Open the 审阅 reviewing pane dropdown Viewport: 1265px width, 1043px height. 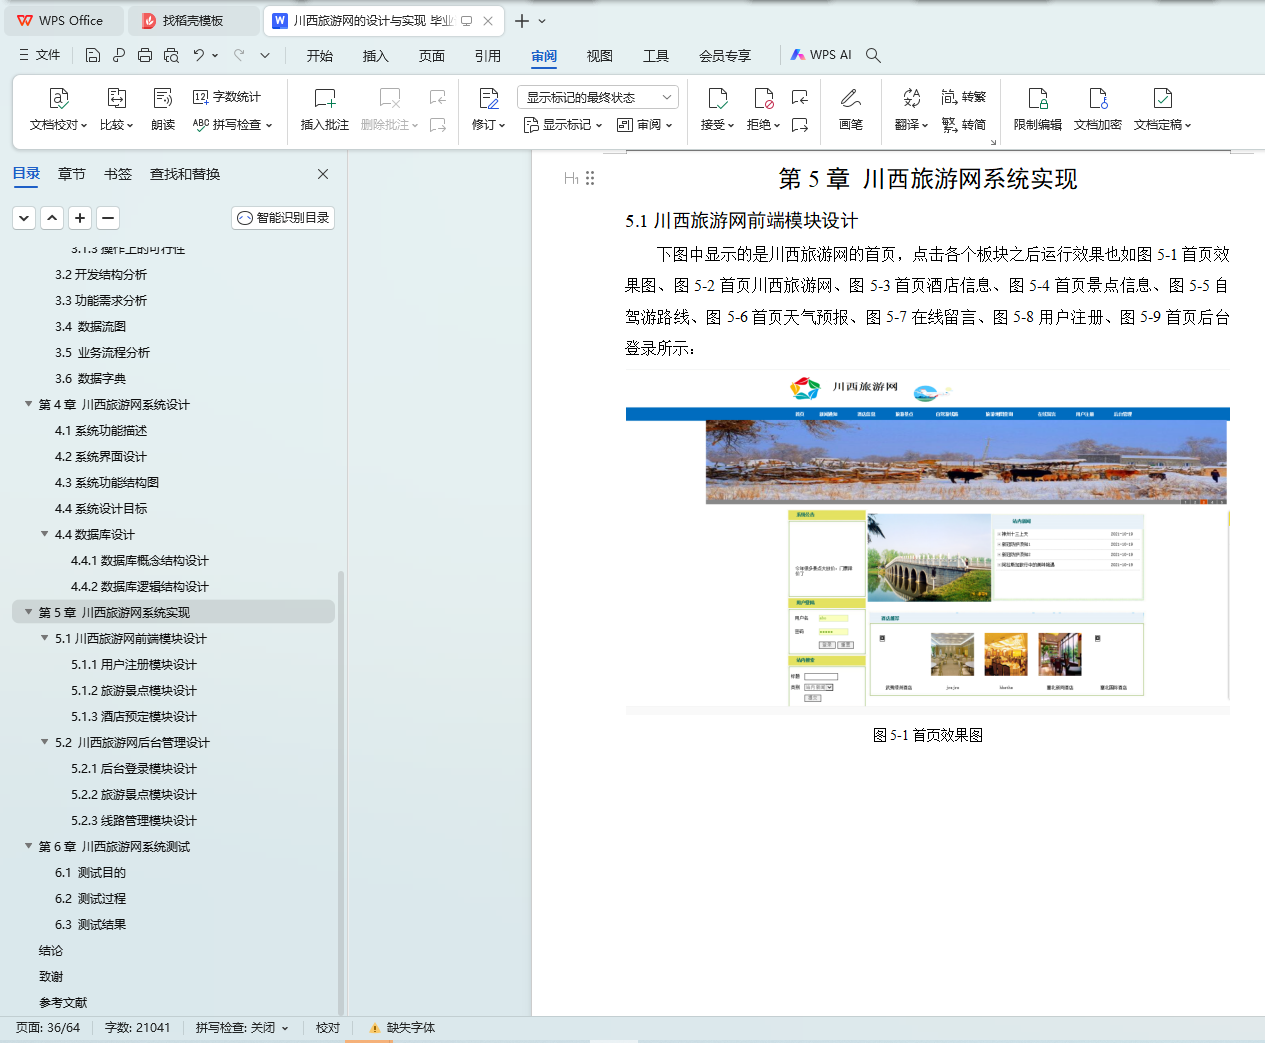coord(645,125)
